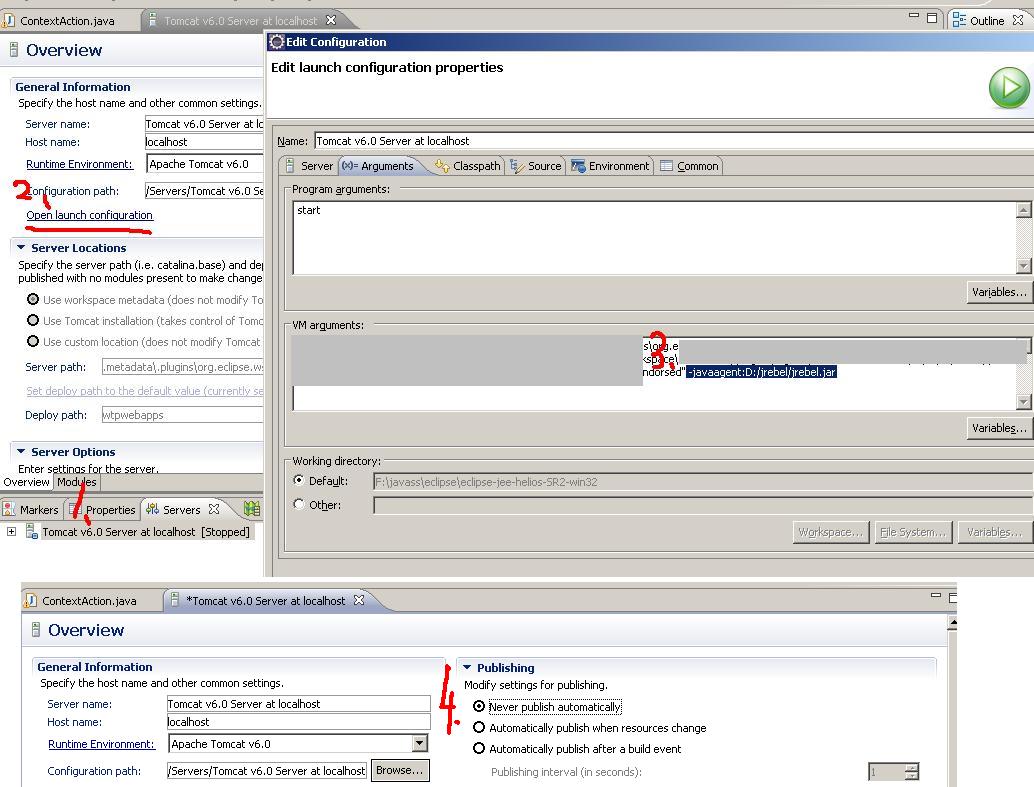This screenshot has height=787, width=1034.
Task: Close the Servers view tab
Action: [x=214, y=509]
